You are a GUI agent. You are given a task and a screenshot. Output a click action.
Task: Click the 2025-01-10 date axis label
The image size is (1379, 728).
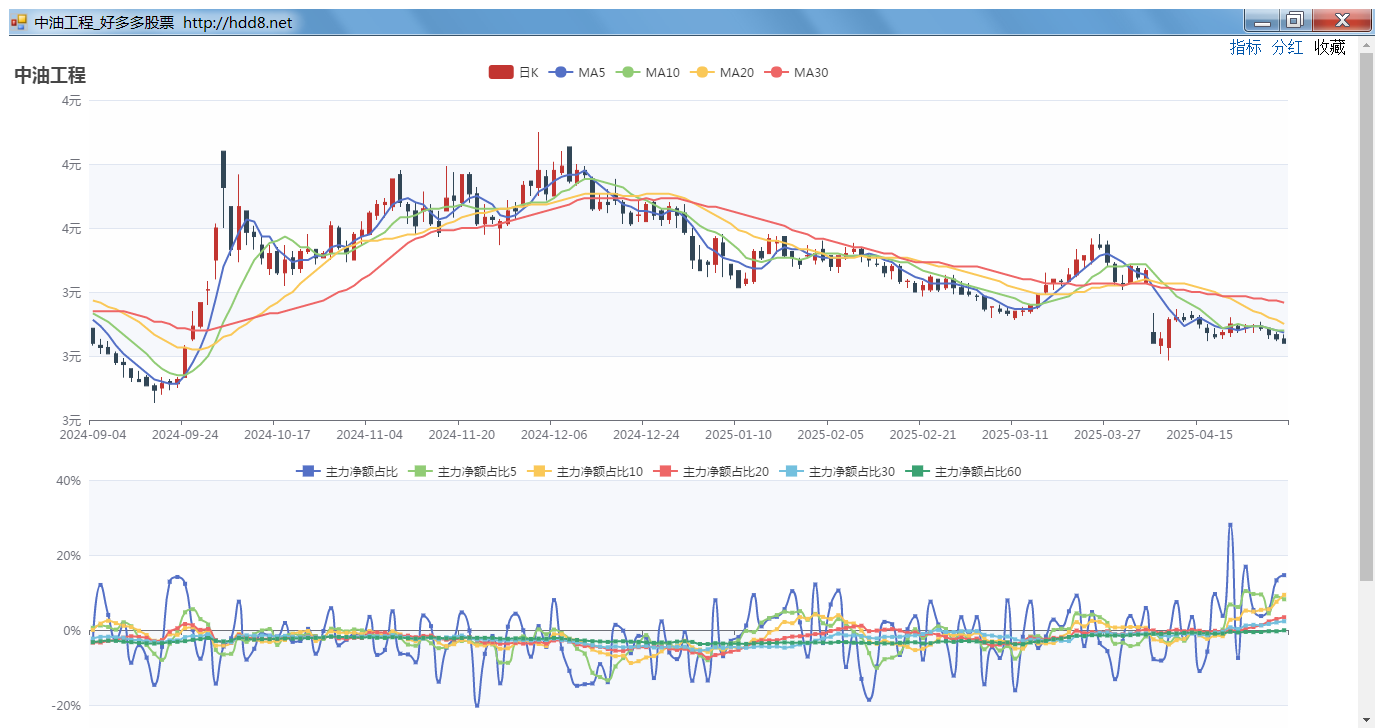738,435
